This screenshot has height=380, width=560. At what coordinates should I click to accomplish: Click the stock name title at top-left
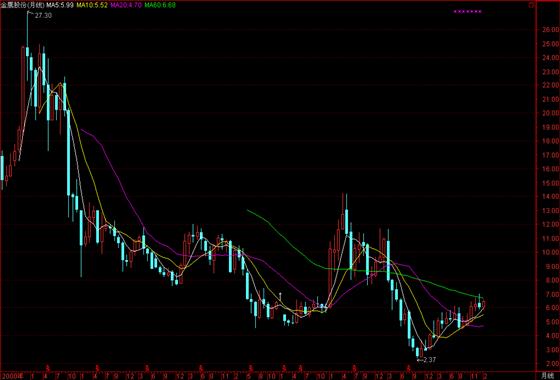click(x=22, y=5)
